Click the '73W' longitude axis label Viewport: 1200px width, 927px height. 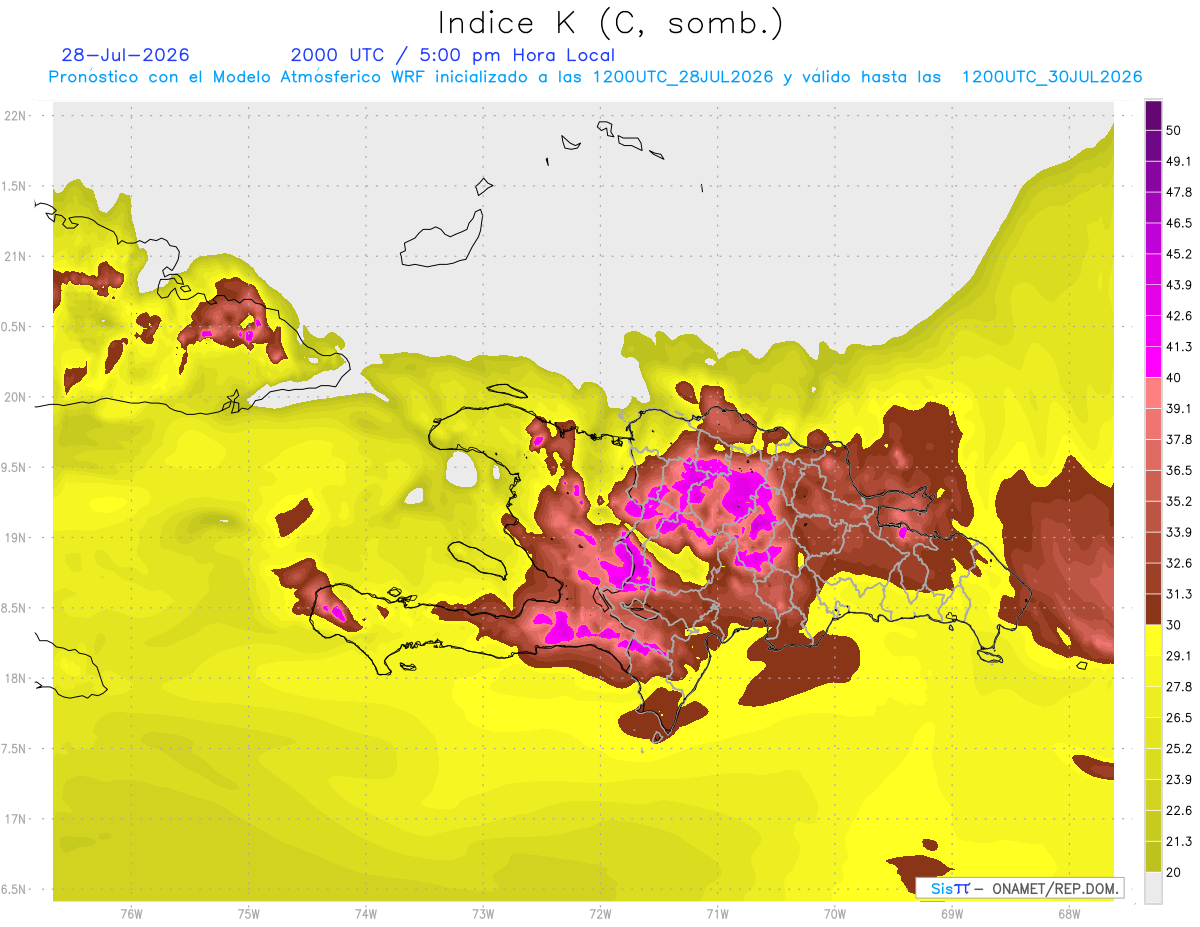(x=483, y=914)
